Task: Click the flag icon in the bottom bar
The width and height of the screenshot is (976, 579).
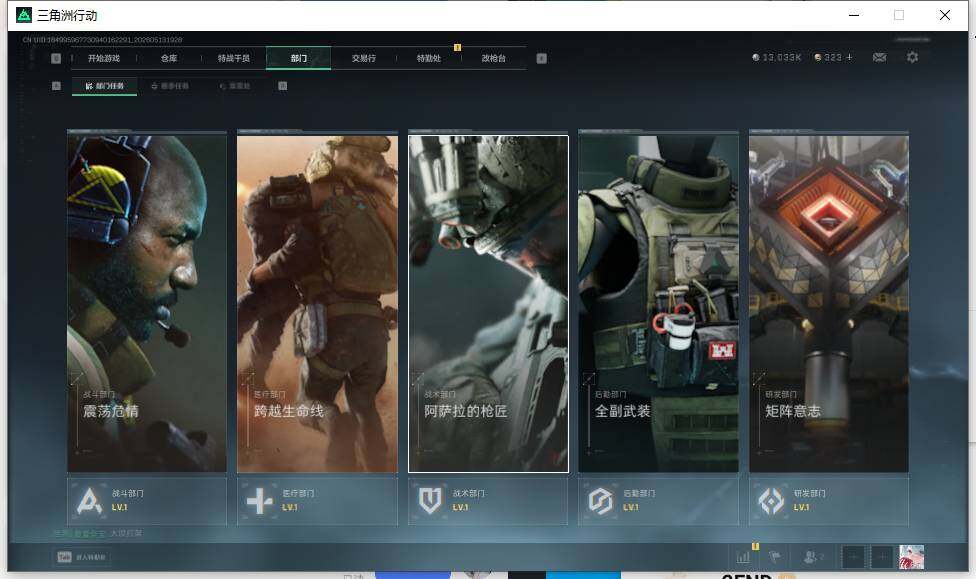Action: click(x=775, y=557)
